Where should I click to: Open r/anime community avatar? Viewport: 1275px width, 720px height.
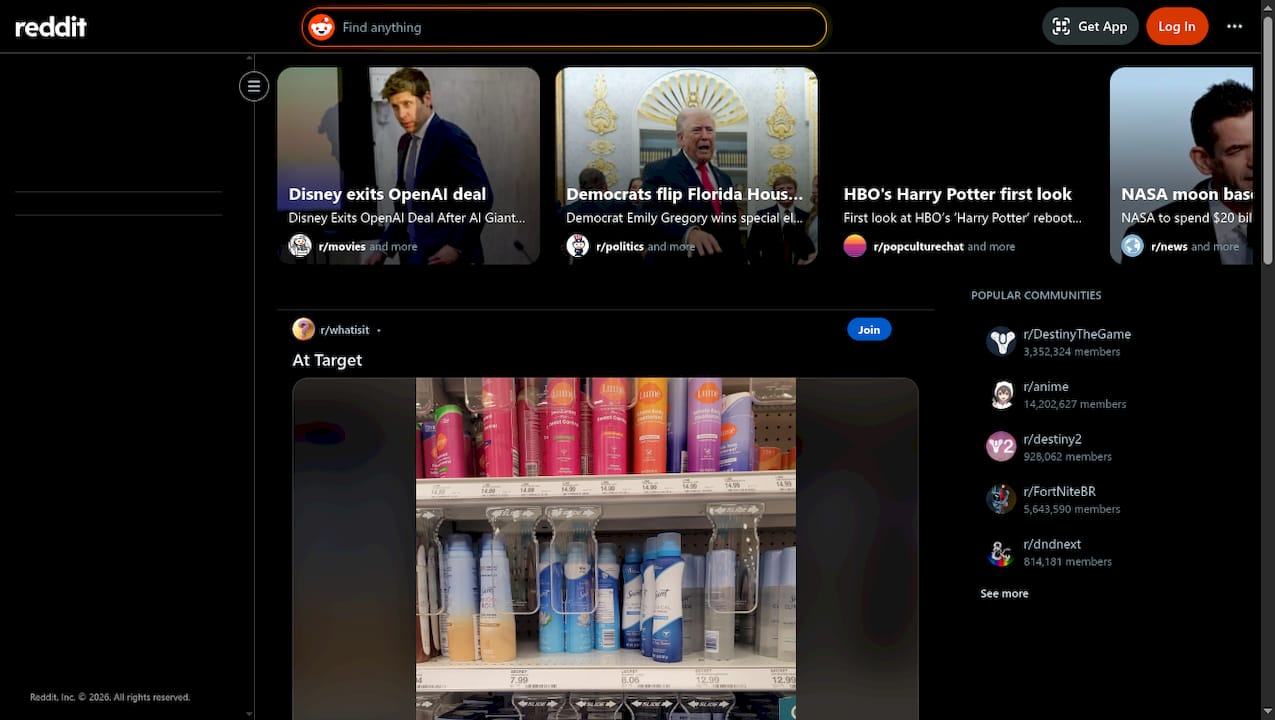pyautogui.click(x=1001, y=395)
